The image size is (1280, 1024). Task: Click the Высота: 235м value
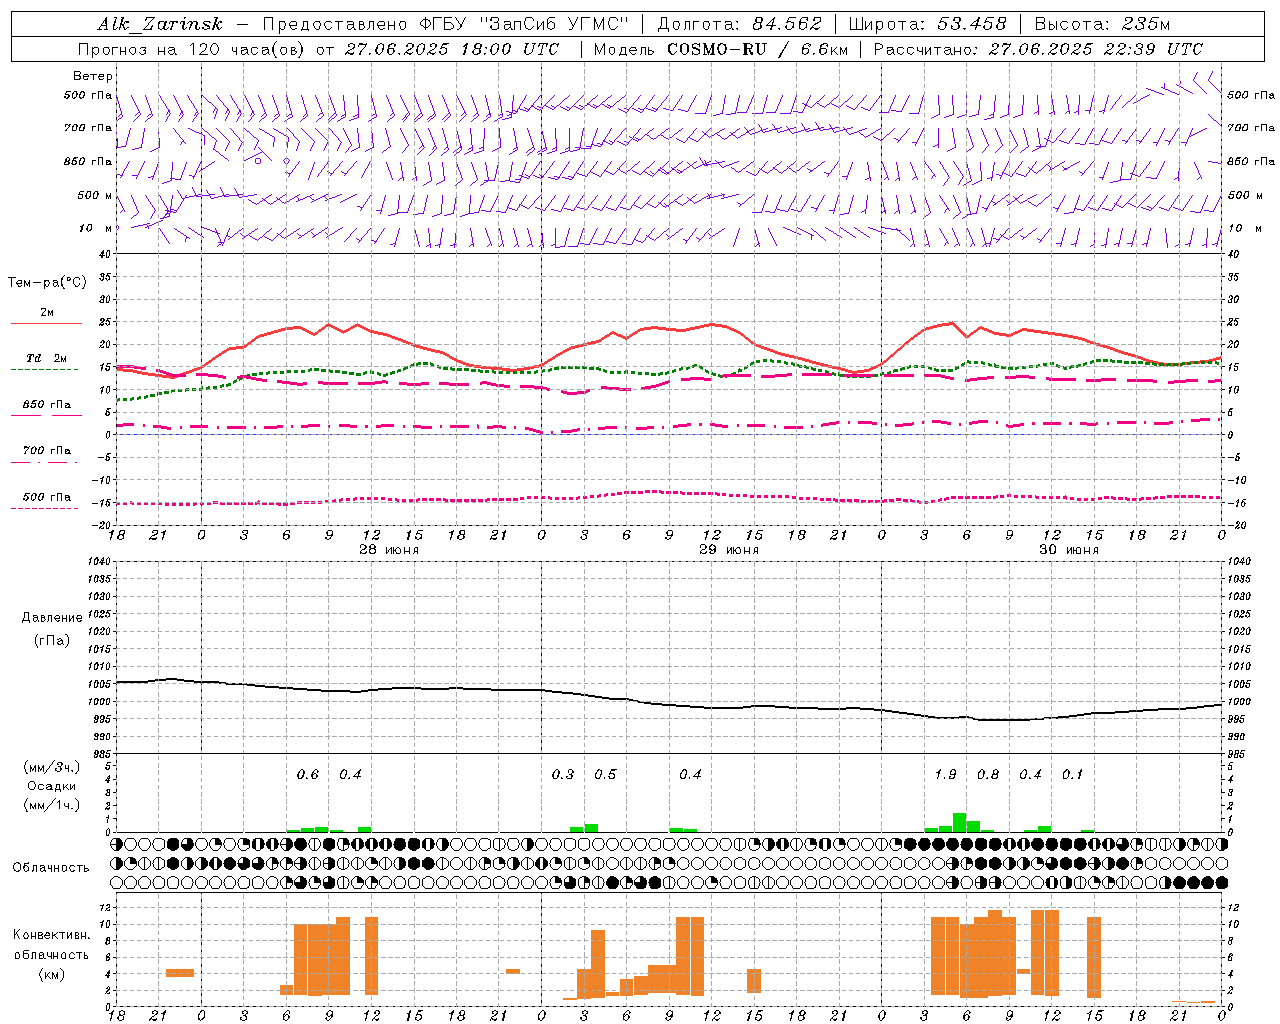coord(1101,25)
